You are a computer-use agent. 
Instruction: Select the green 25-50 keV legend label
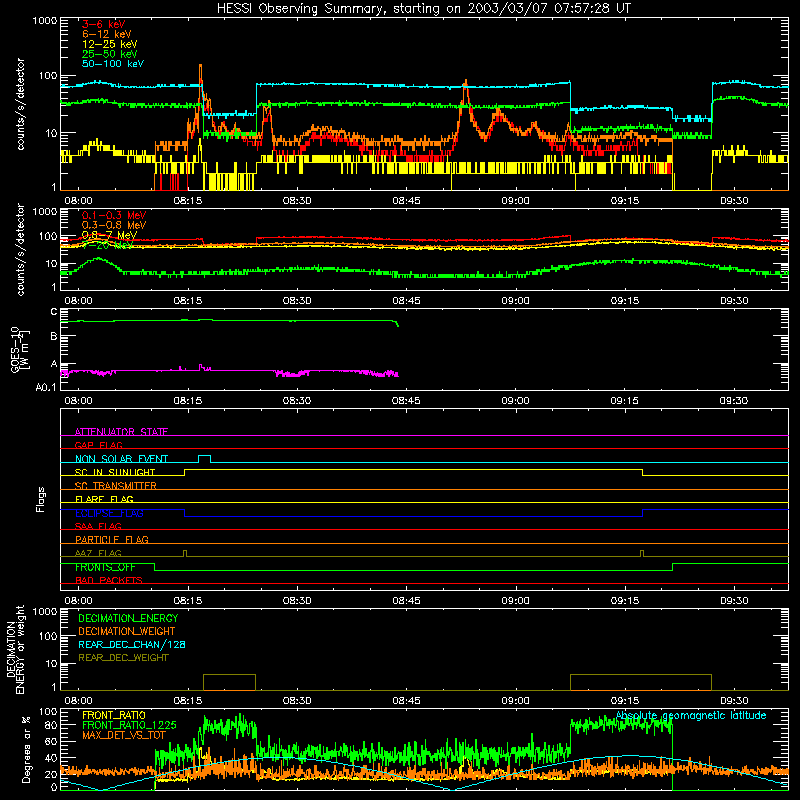110,54
